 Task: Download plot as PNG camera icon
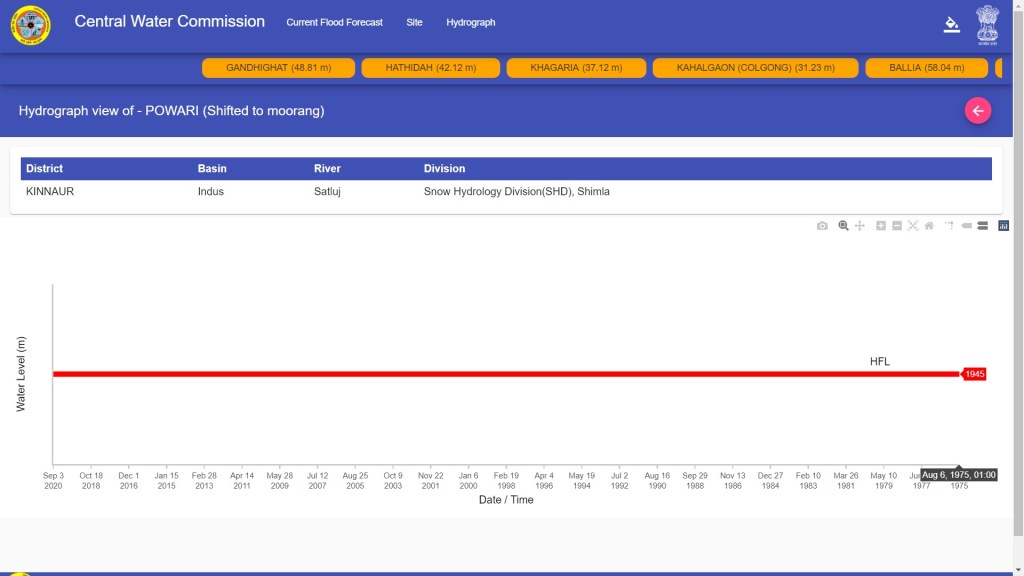pos(822,226)
